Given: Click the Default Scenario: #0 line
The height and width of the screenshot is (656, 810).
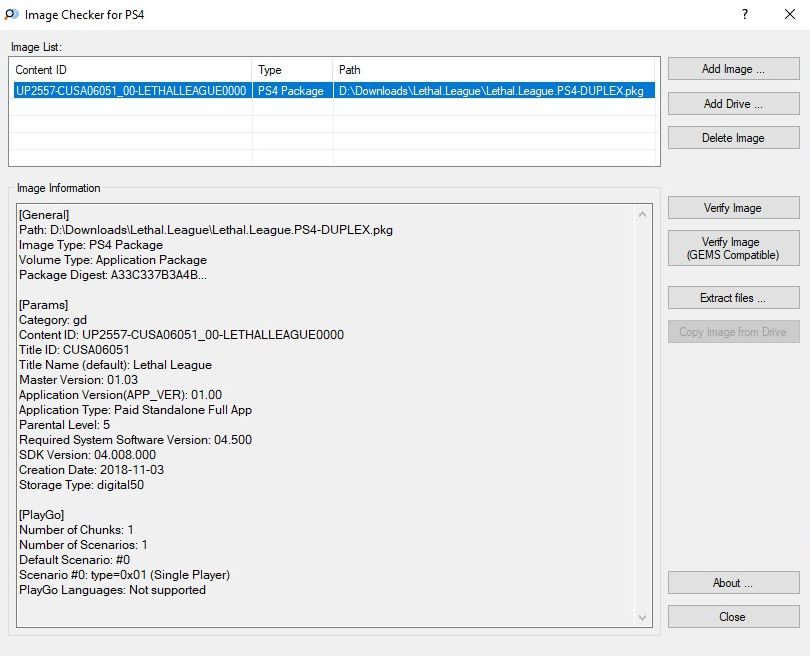Looking at the screenshot, I should click(x=74, y=559).
